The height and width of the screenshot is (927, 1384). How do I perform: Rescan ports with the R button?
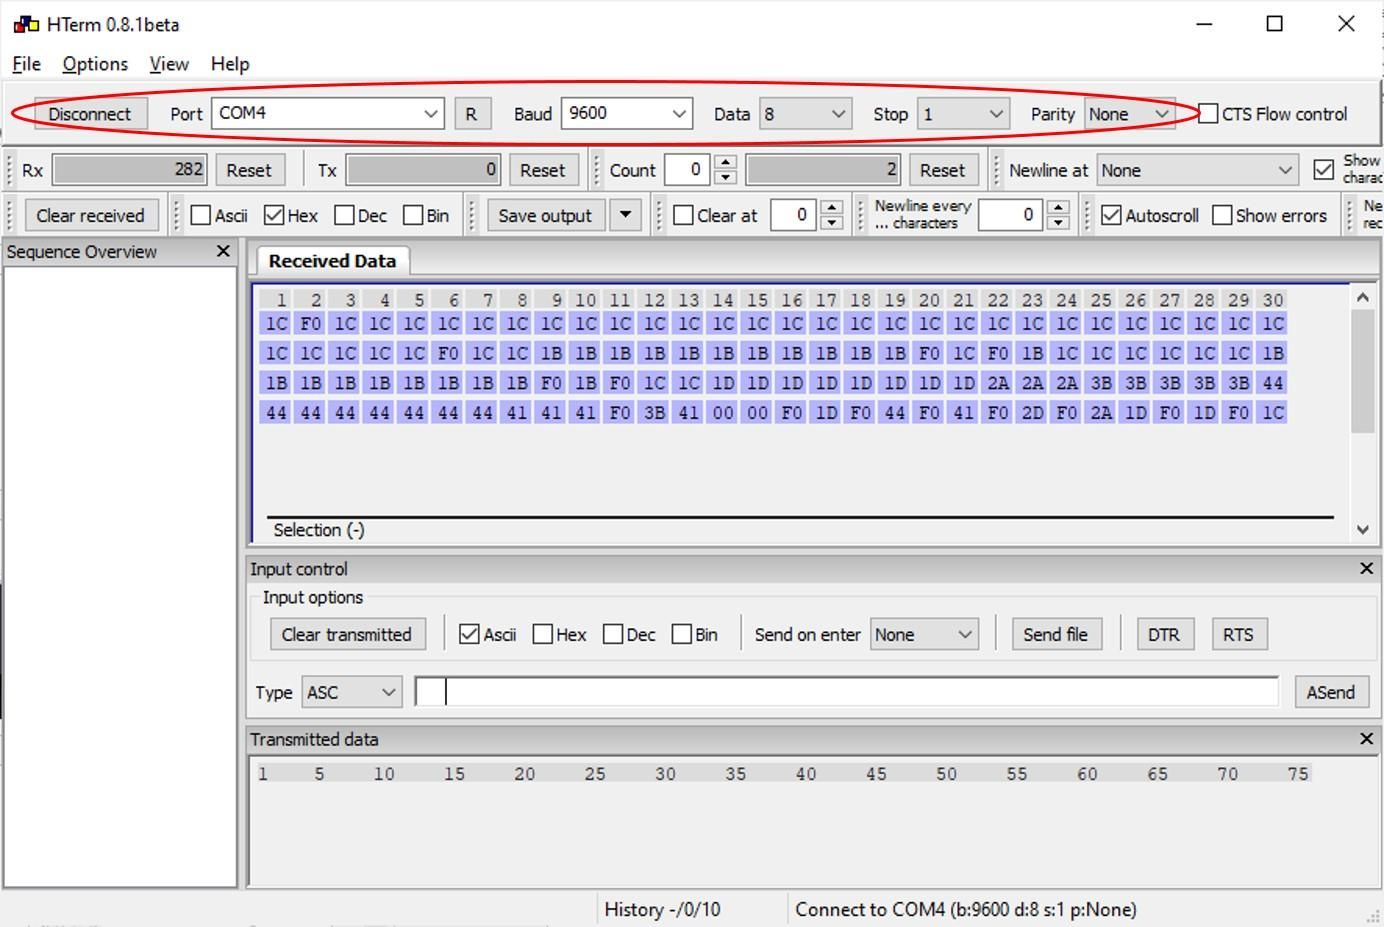[x=473, y=113]
